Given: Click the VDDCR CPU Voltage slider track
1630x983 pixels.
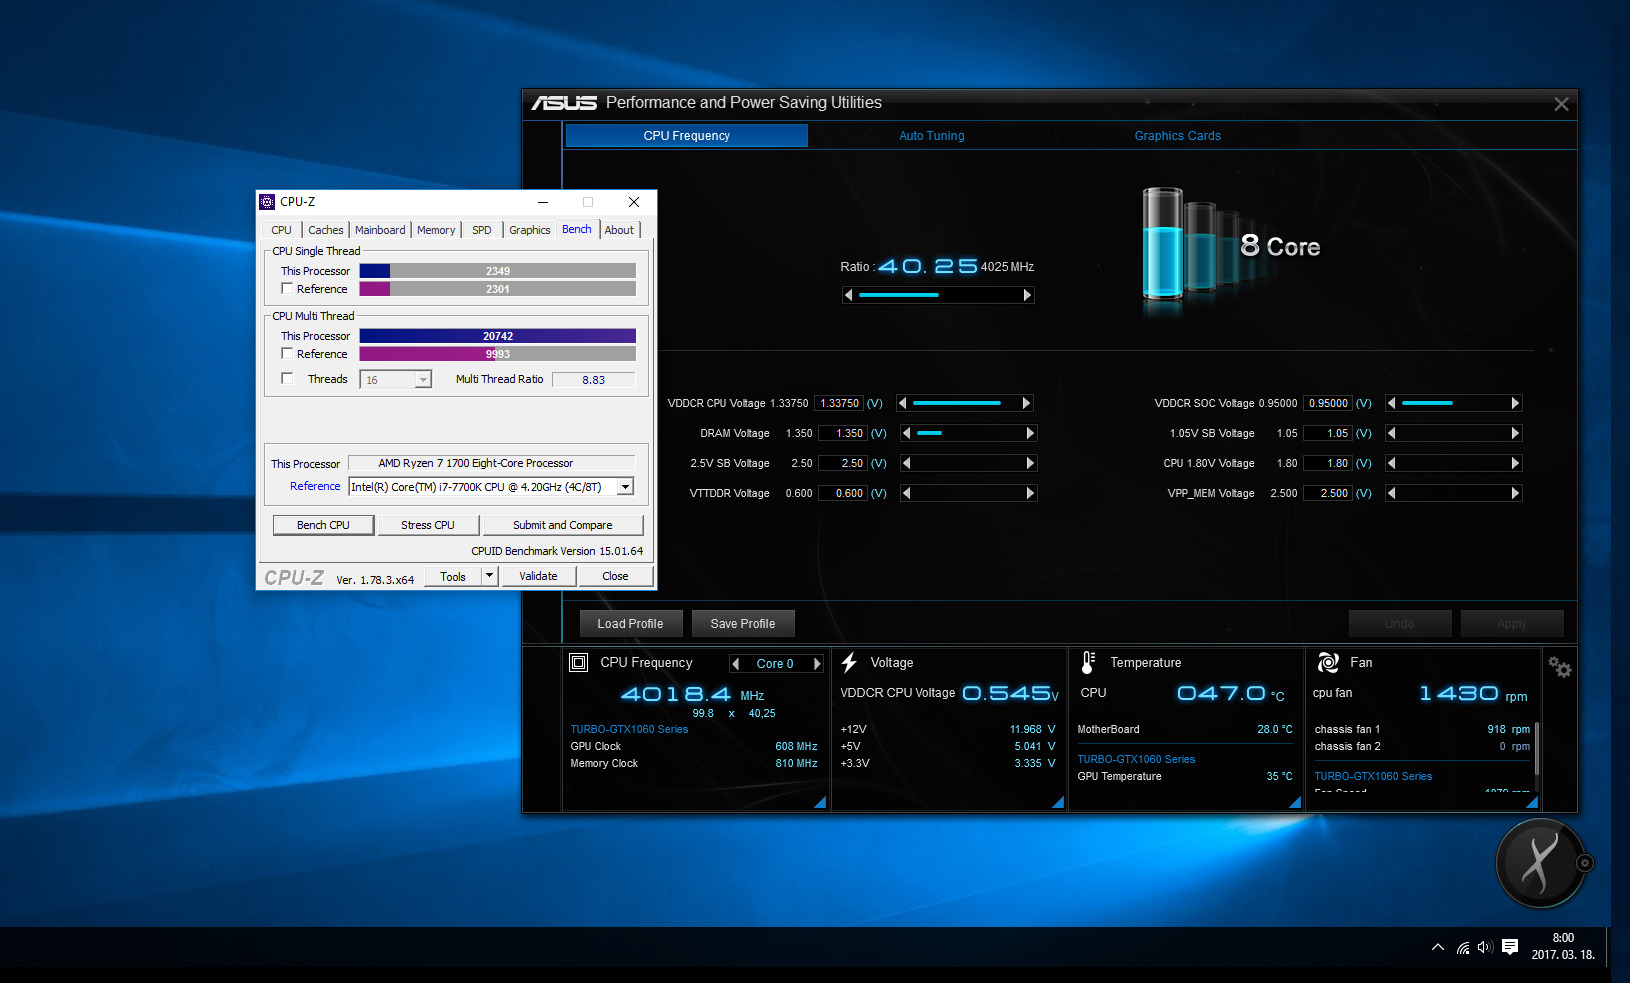Looking at the screenshot, I should 964,403.
